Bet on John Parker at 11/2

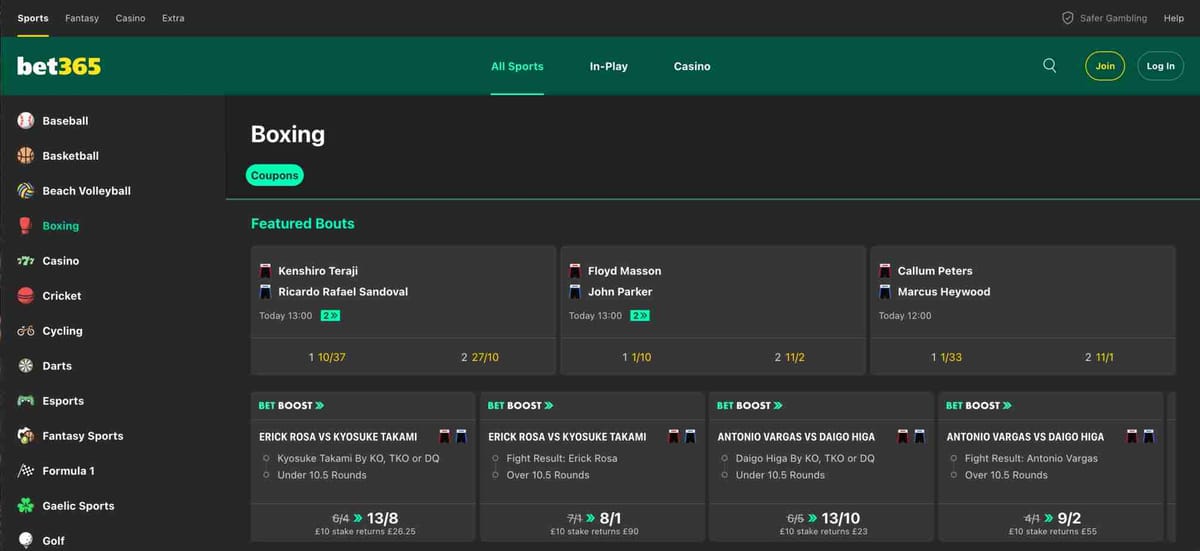[x=790, y=357]
